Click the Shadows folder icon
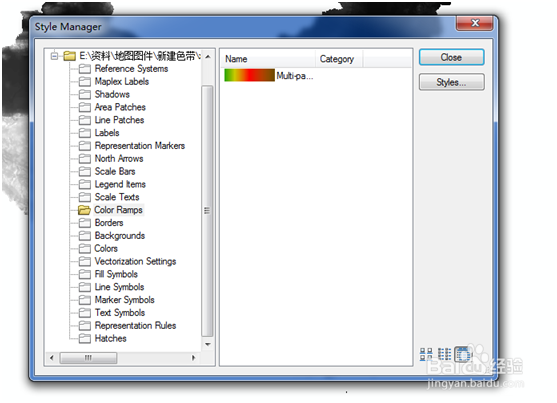The image size is (557, 403). (85, 94)
